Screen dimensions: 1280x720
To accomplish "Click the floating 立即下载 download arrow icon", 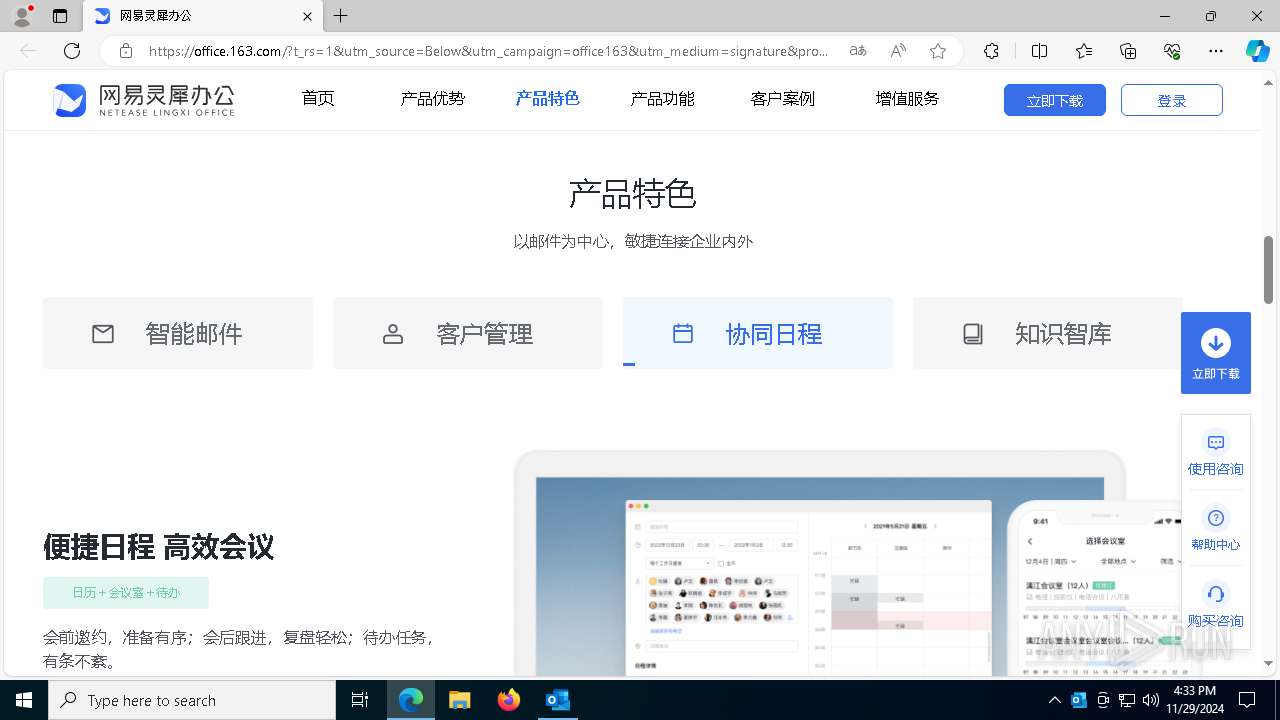I will pos(1216,343).
